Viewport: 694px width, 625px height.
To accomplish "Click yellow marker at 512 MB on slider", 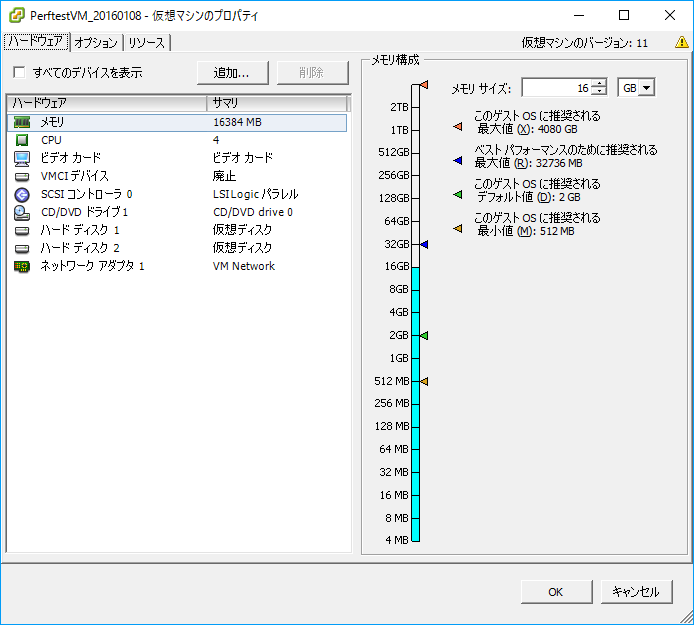I will pos(424,381).
